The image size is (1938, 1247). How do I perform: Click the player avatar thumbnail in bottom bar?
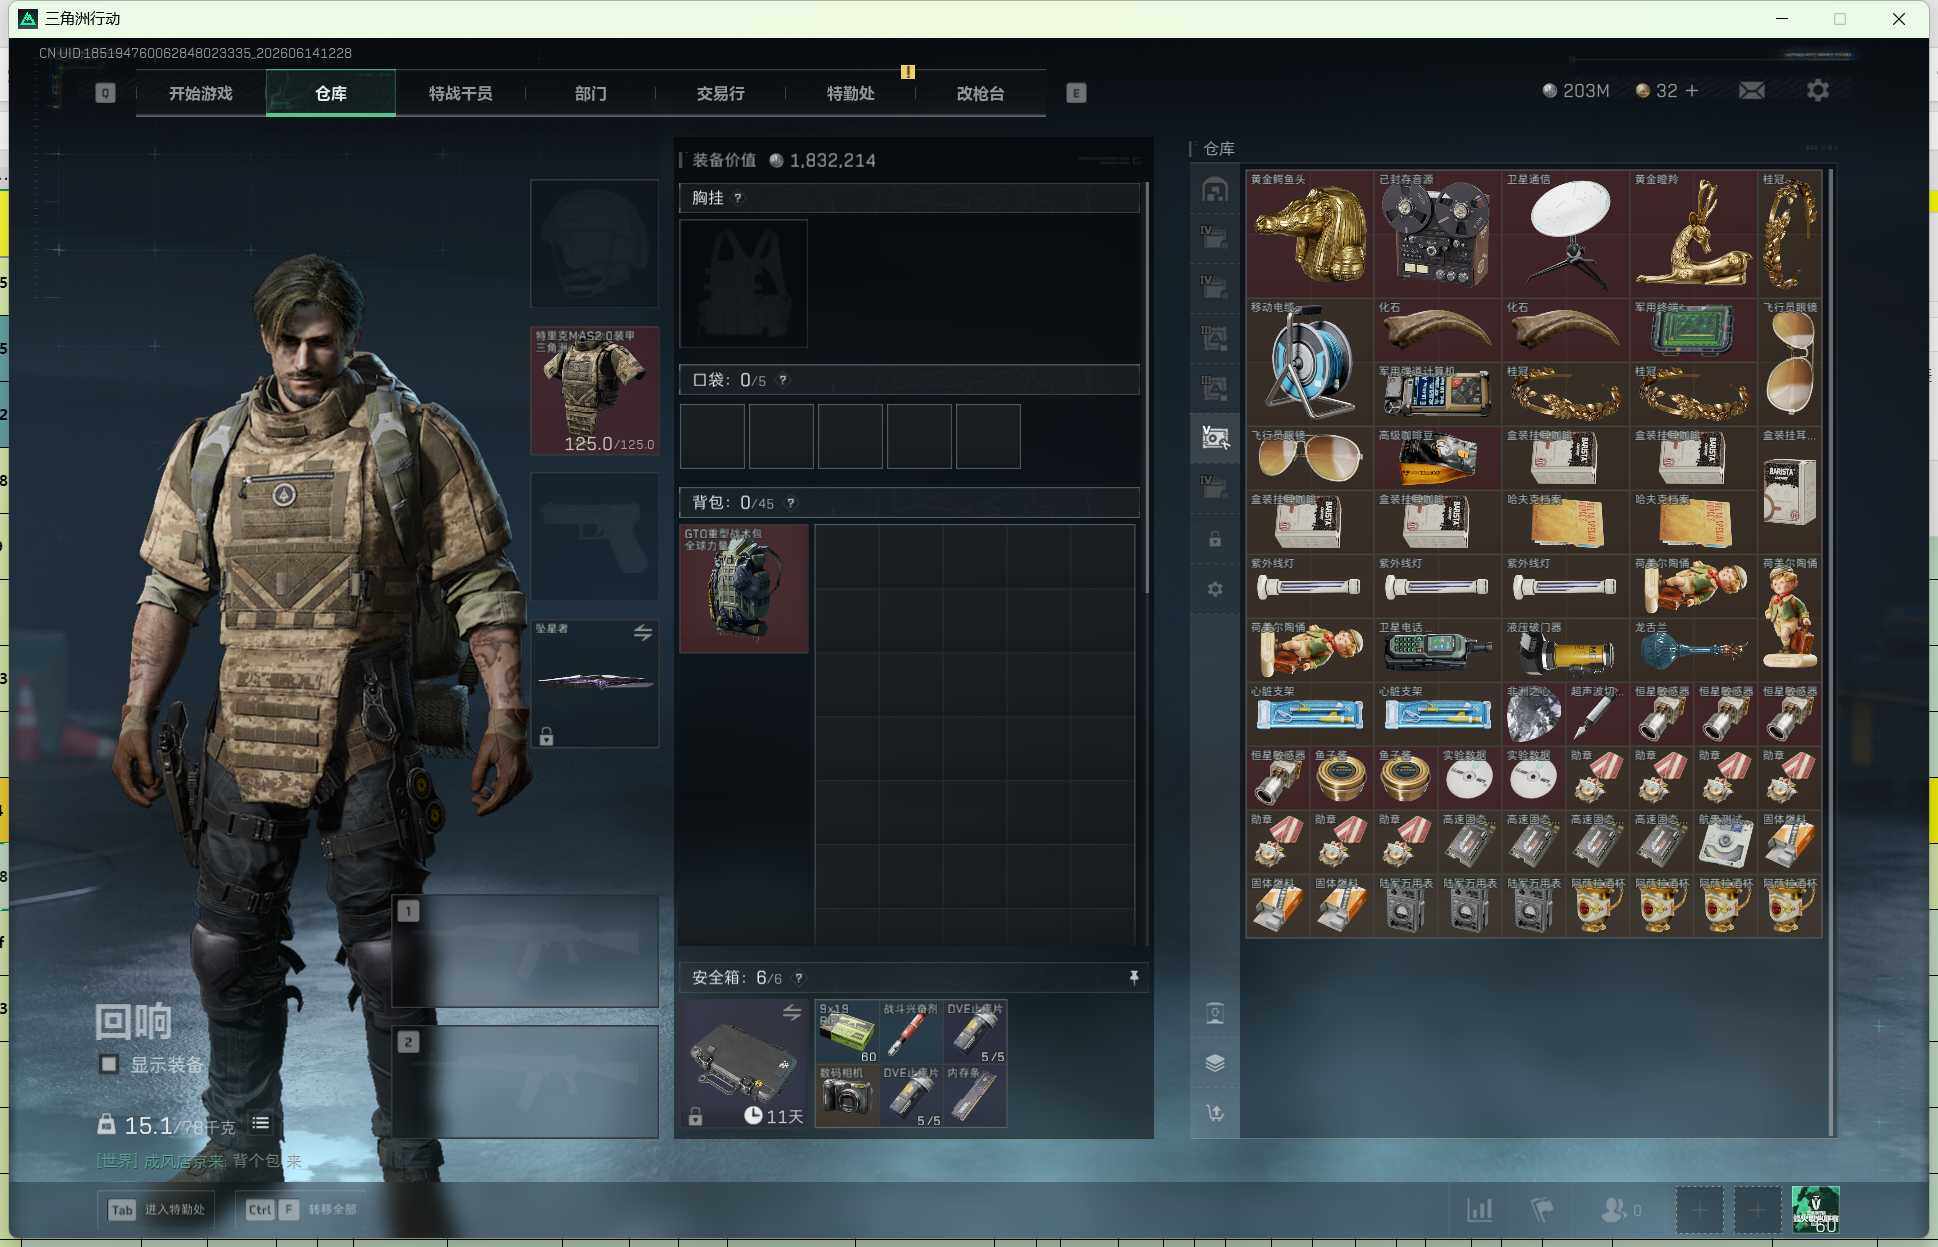[x=1815, y=1209]
